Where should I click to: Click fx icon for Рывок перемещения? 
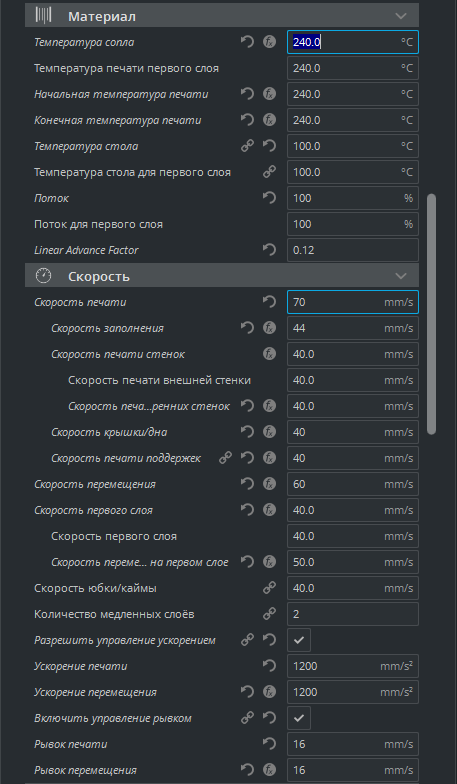pyautogui.click(x=270, y=770)
